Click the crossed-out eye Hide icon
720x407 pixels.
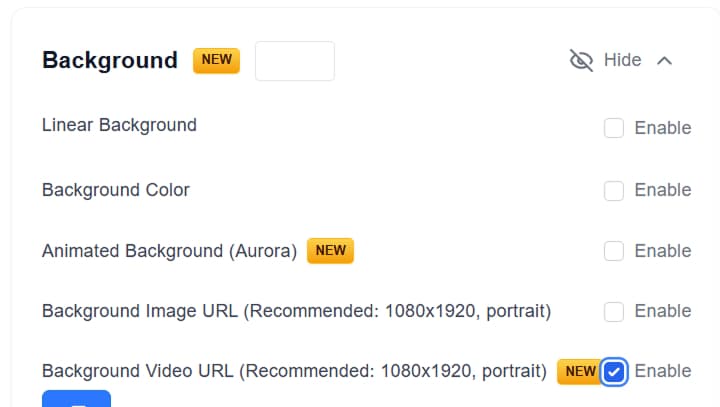(581, 61)
